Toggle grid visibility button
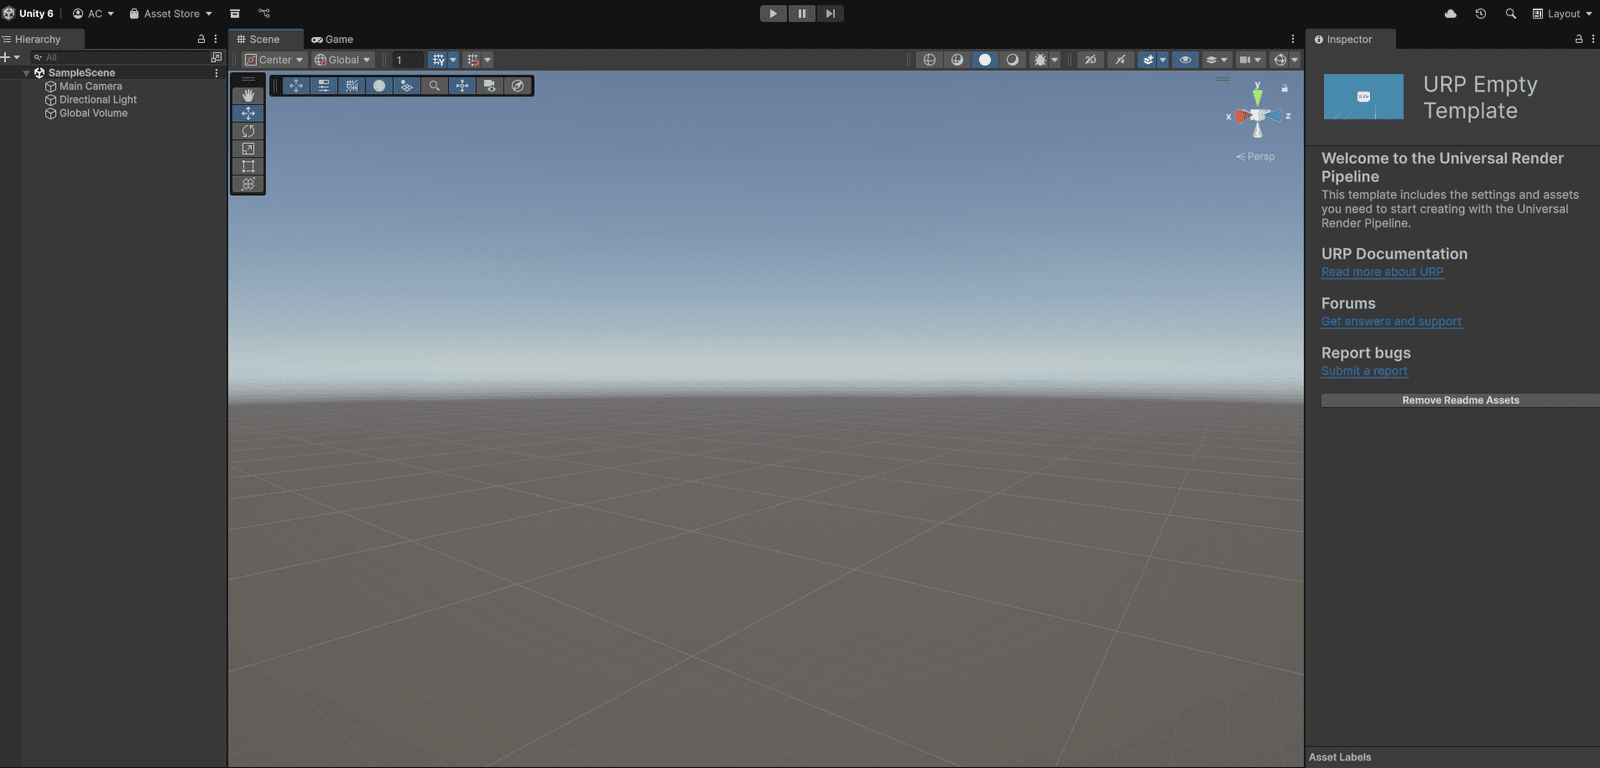Viewport: 1600px width, 768px height. click(x=438, y=60)
